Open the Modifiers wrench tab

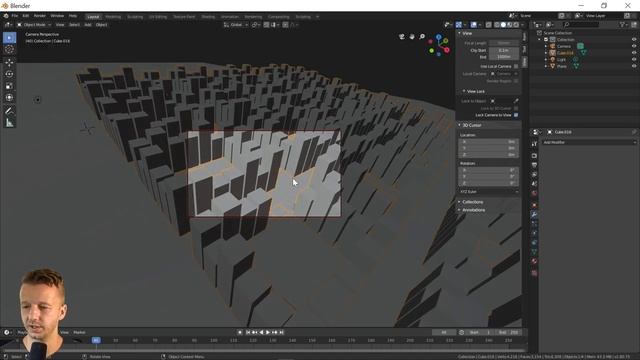click(534, 214)
